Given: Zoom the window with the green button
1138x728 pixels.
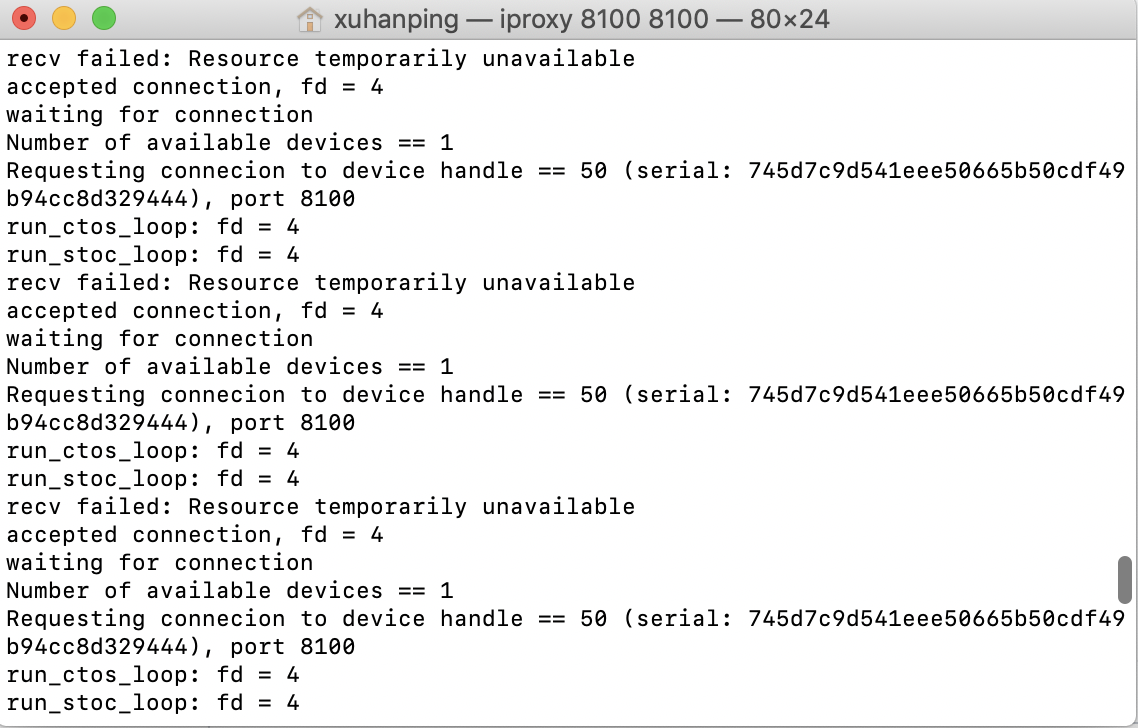Looking at the screenshot, I should [104, 18].
